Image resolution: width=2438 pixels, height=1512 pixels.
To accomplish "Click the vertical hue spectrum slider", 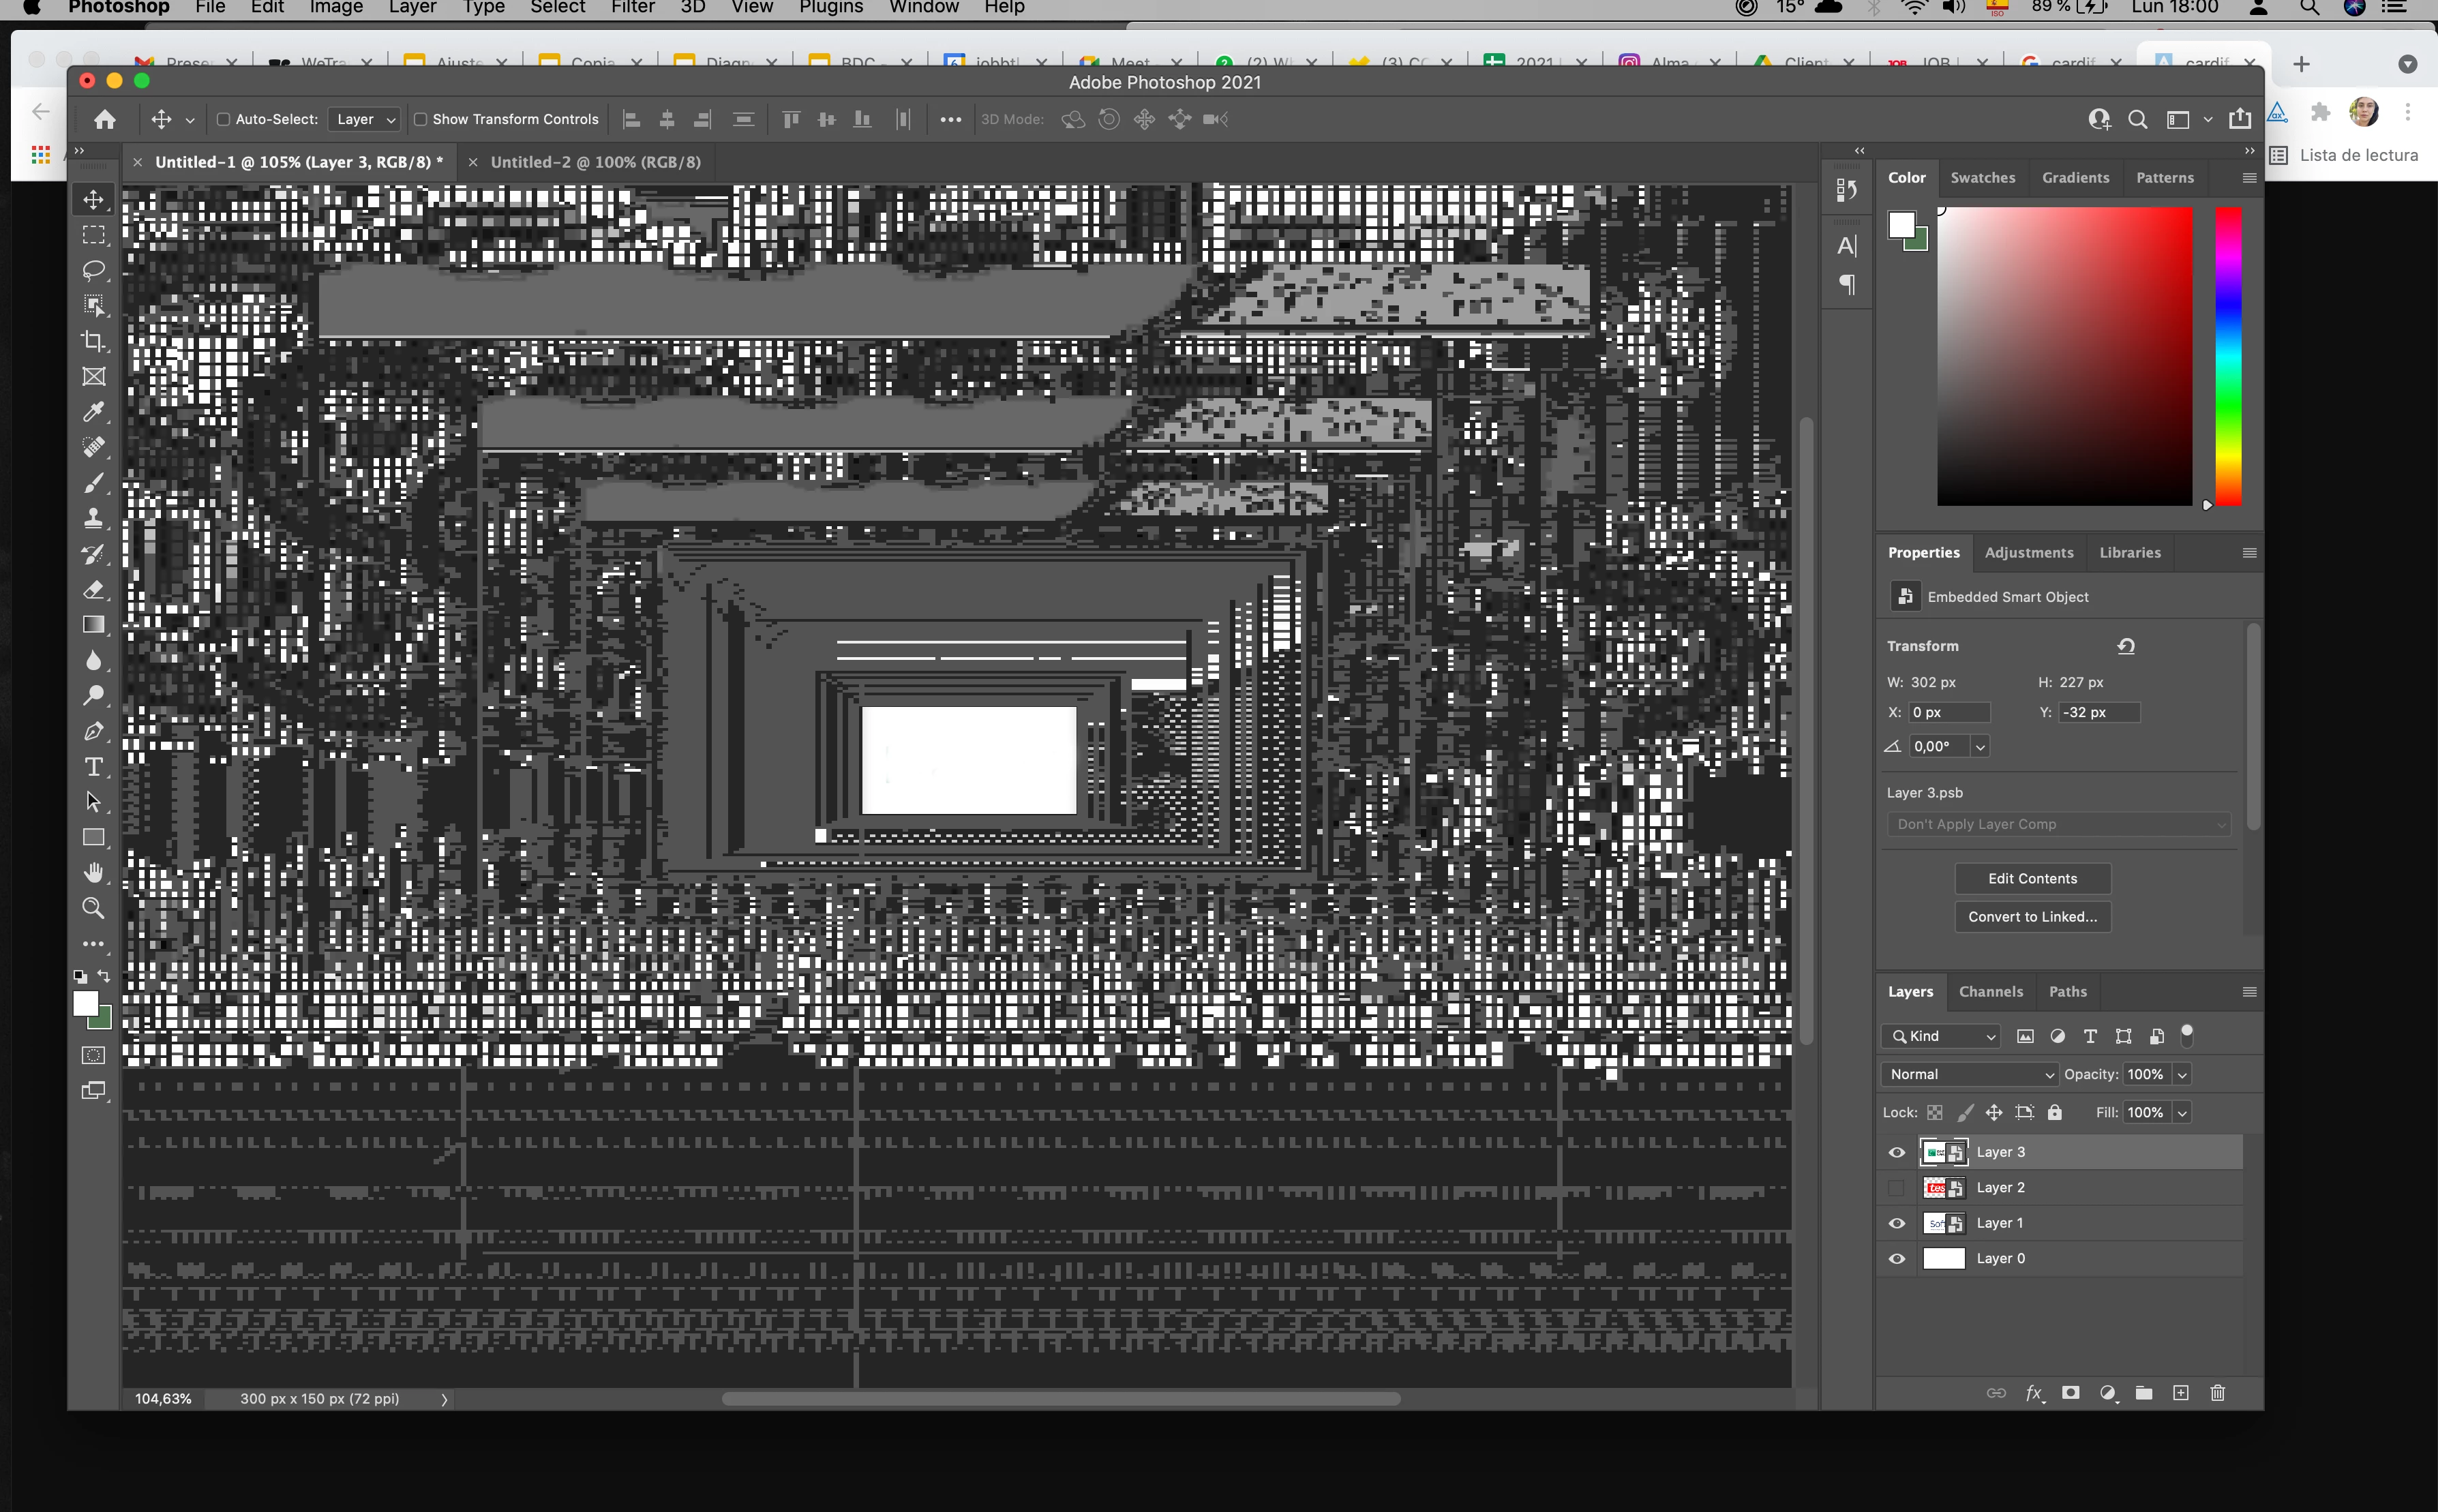I will 2227,356.
